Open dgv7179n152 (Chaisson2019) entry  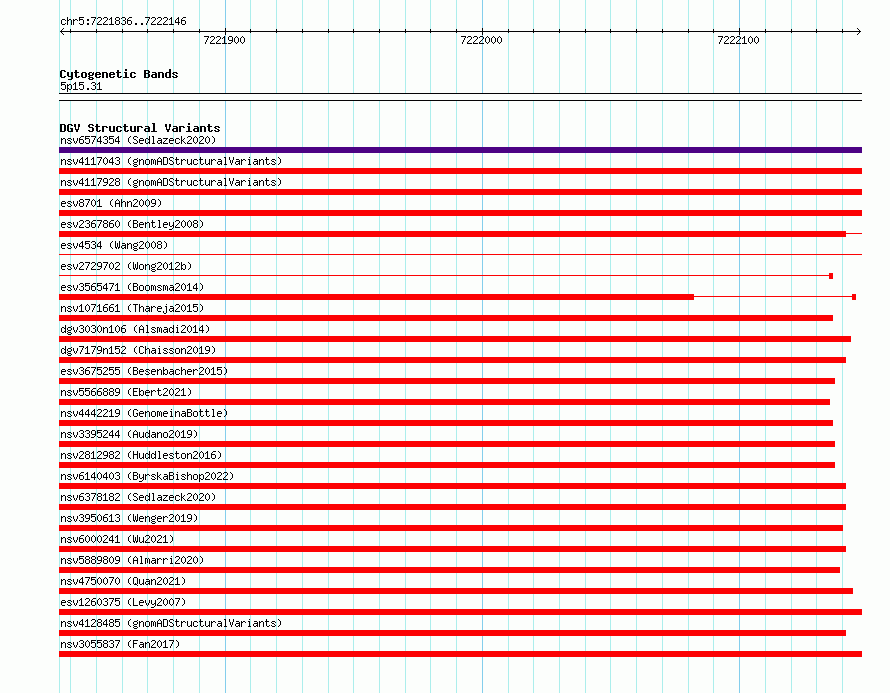click(138, 350)
